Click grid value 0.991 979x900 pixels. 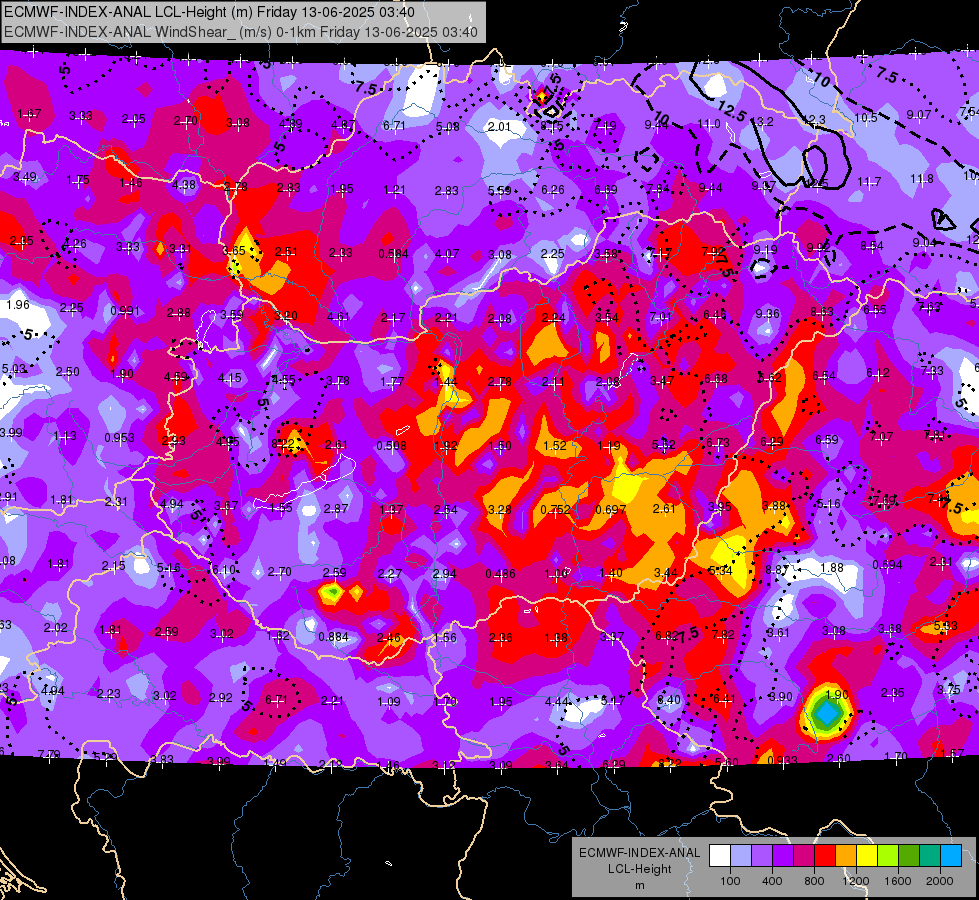[125, 310]
